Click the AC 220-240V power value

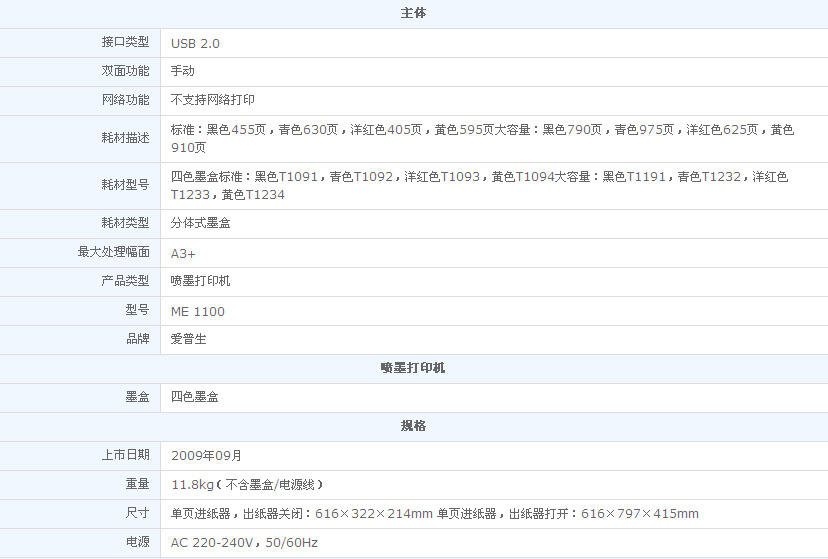[244, 543]
